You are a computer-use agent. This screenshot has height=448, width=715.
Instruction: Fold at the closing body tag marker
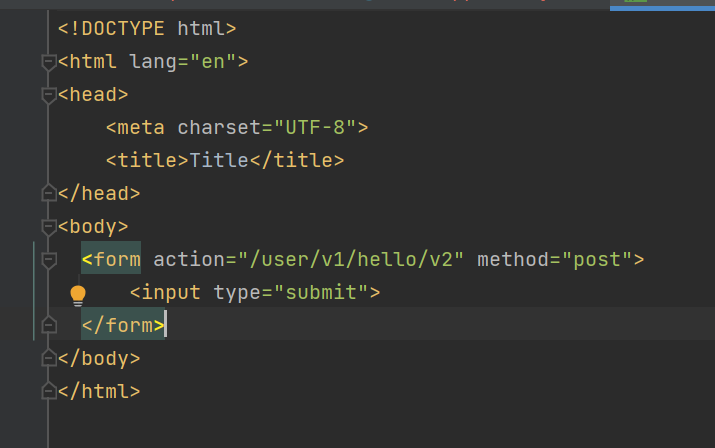click(x=48, y=358)
